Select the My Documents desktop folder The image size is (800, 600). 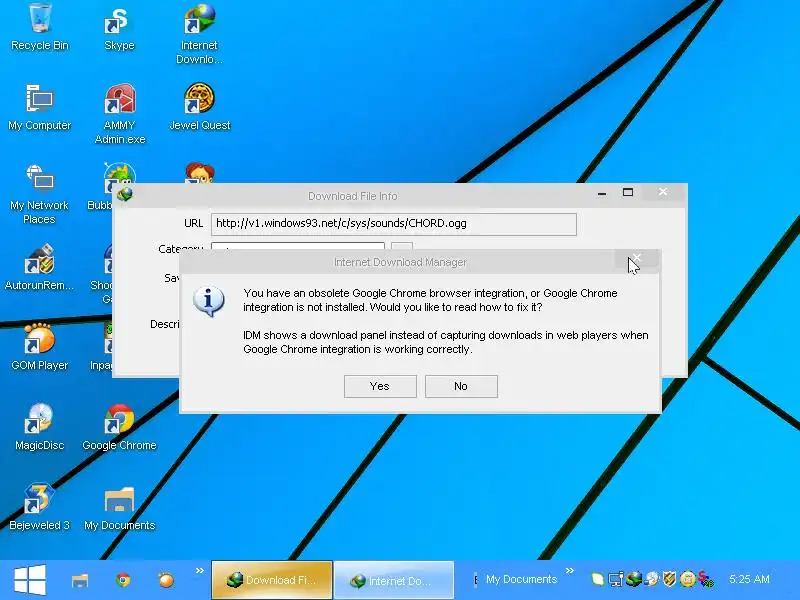(x=119, y=507)
